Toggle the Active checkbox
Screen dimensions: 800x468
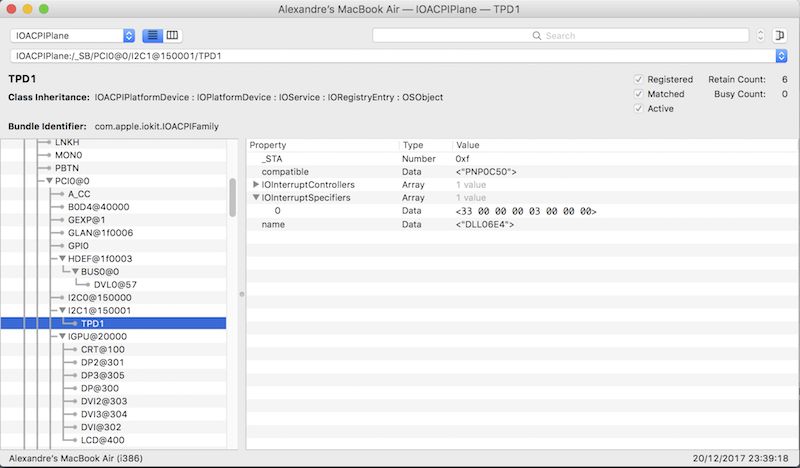pos(638,109)
